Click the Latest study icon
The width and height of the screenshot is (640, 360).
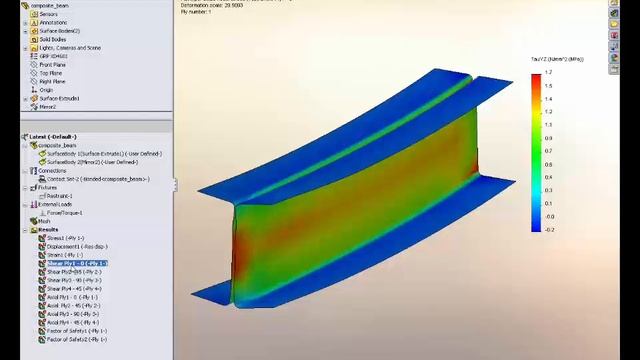coord(25,137)
